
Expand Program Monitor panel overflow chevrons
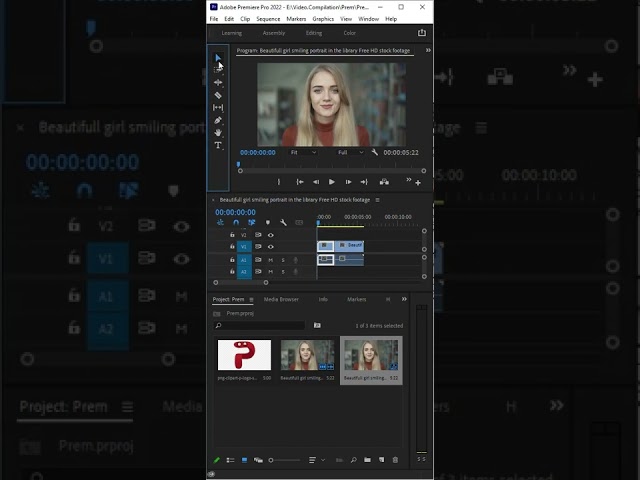tap(428, 50)
